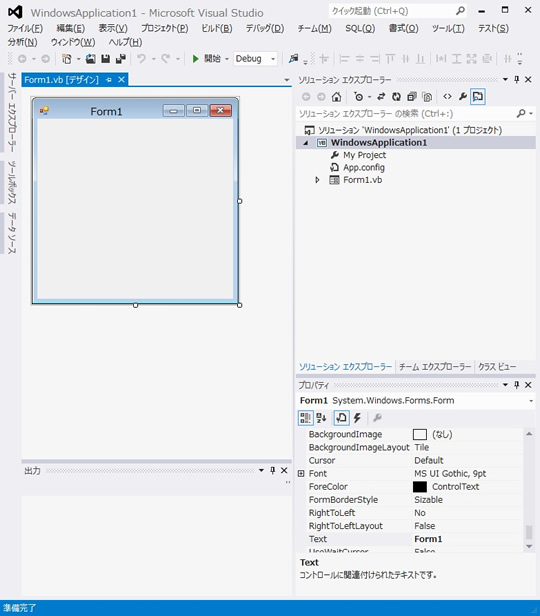Click the Align to Grid layout icon
The width and height of the screenshot is (540, 616).
[x=324, y=59]
